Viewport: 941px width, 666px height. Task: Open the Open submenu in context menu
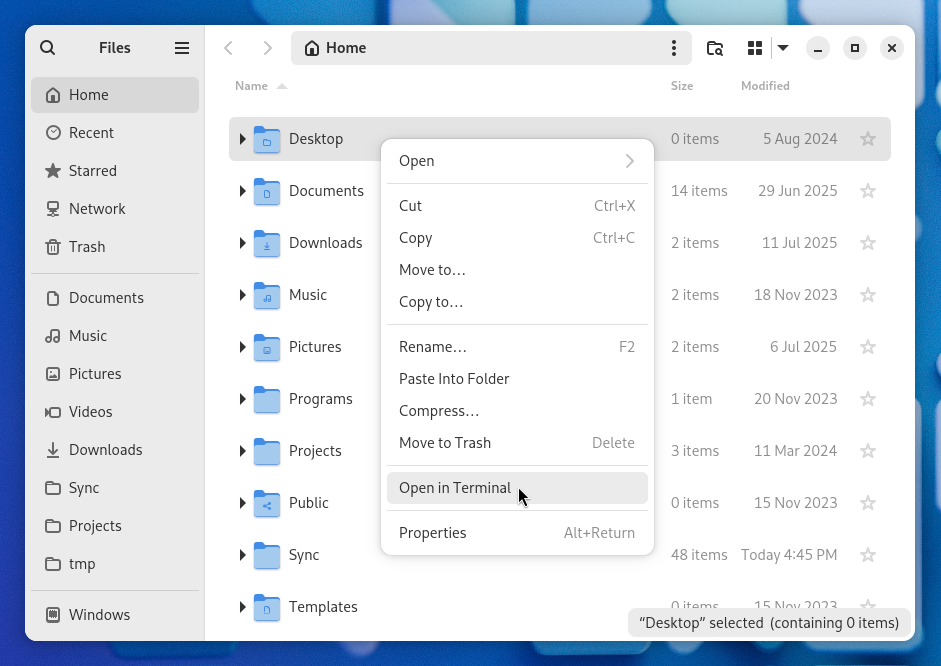[517, 161]
